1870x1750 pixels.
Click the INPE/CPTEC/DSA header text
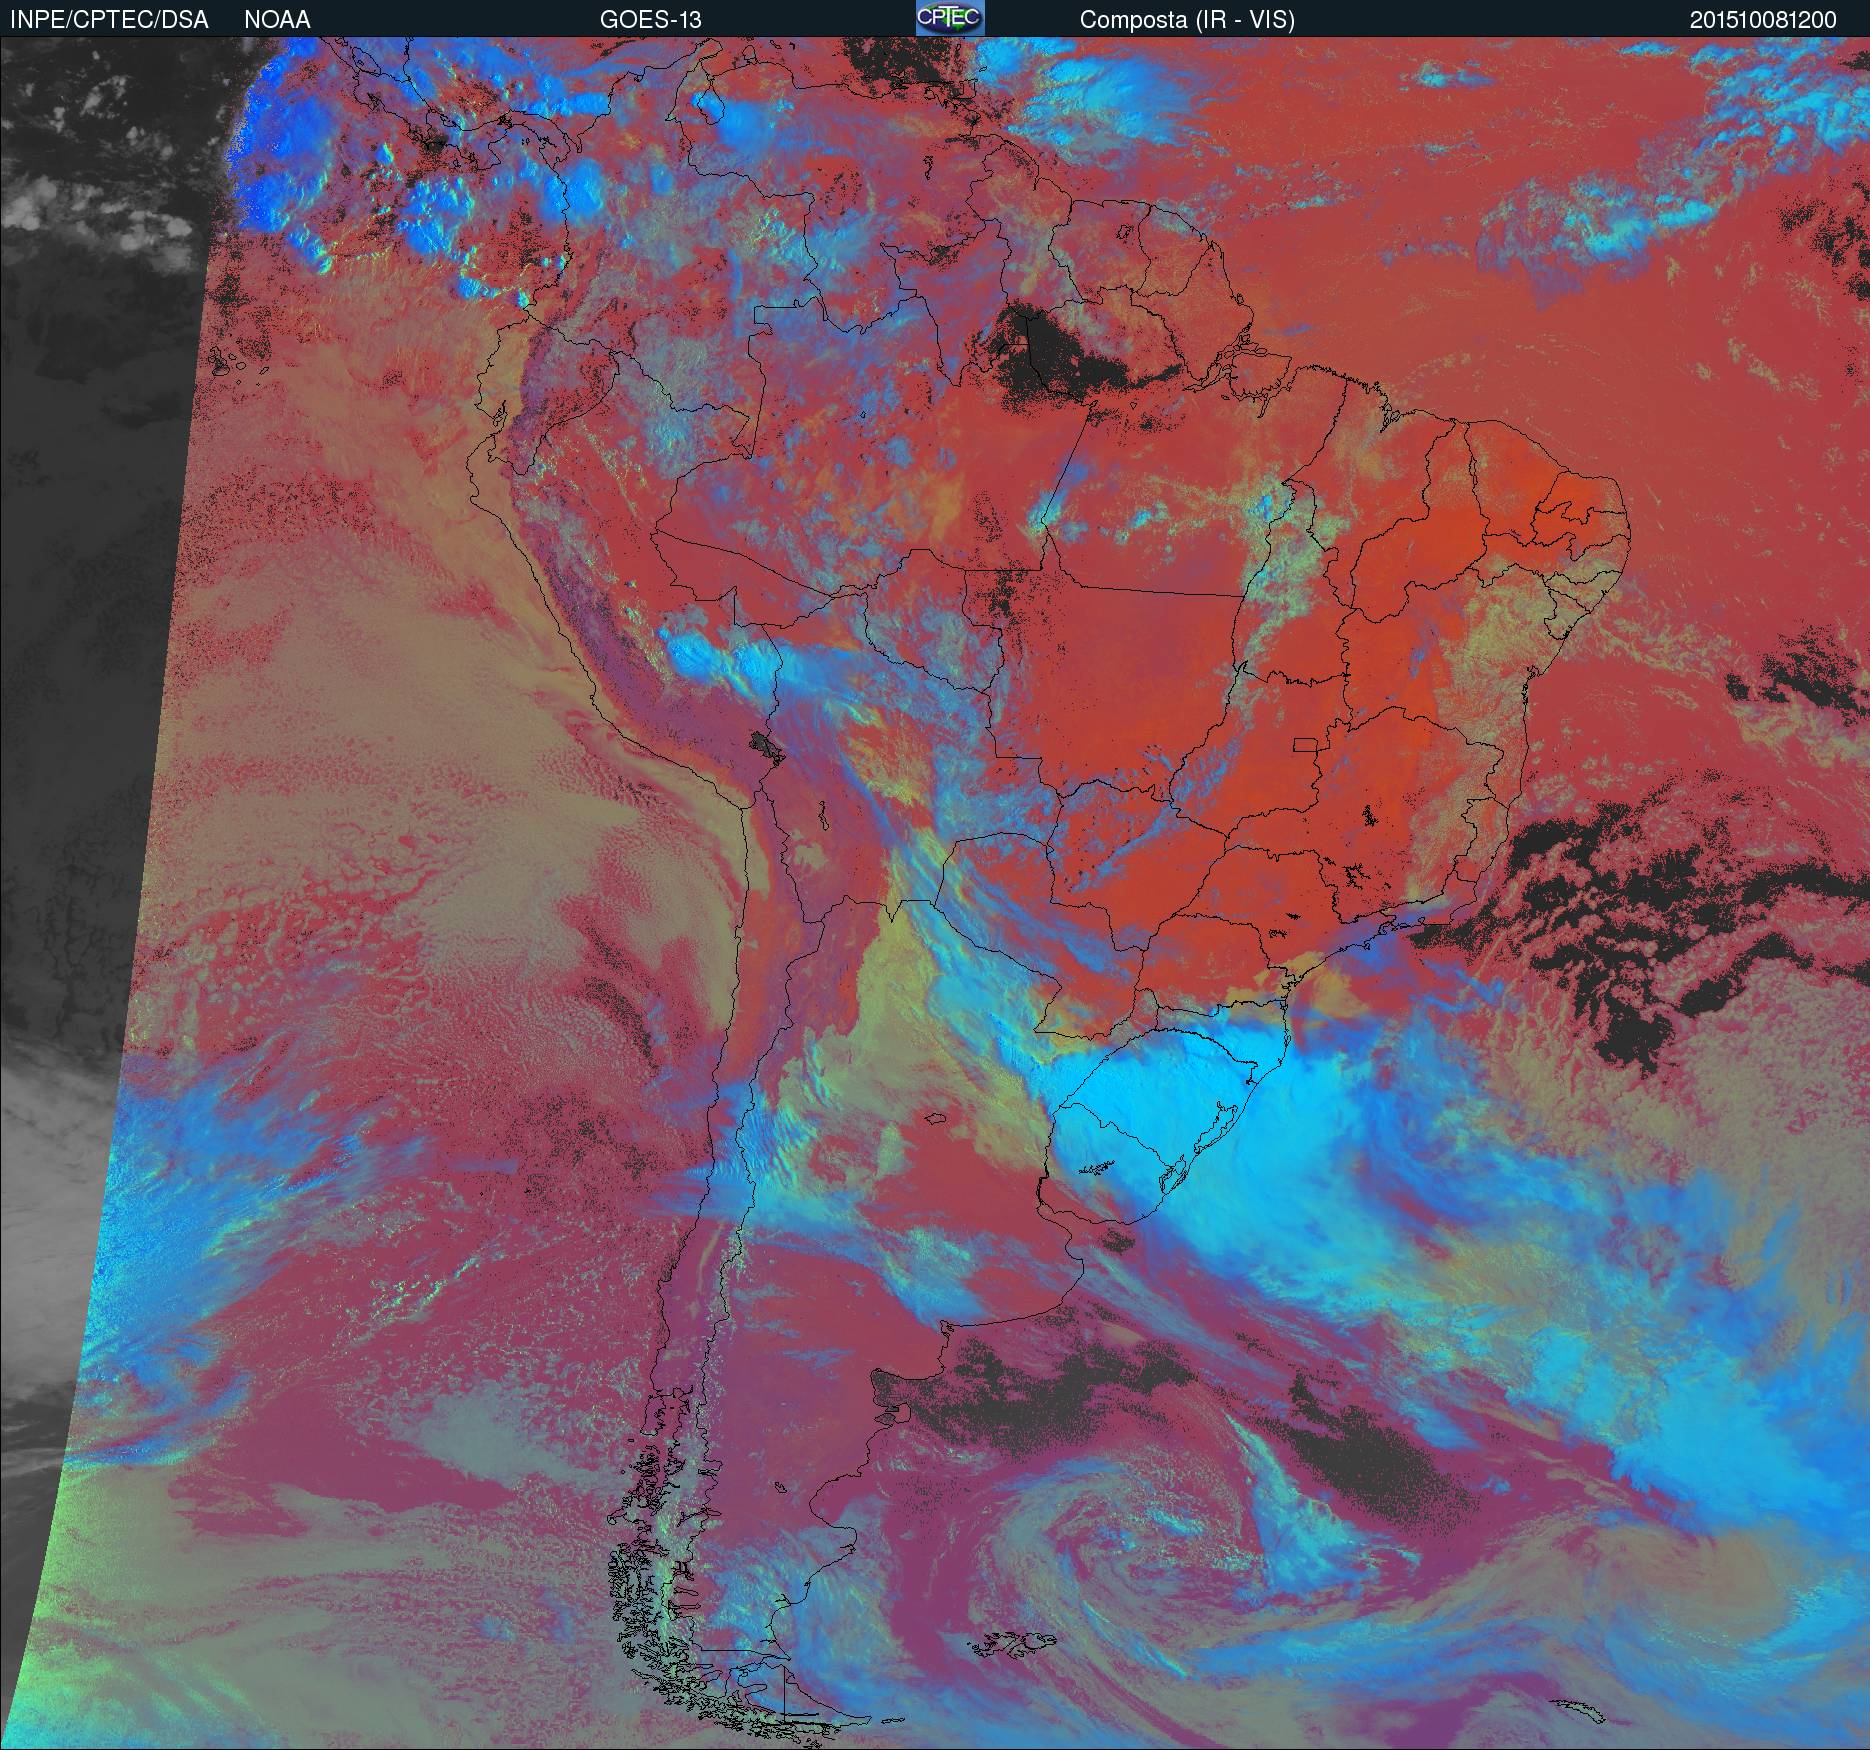pyautogui.click(x=109, y=19)
